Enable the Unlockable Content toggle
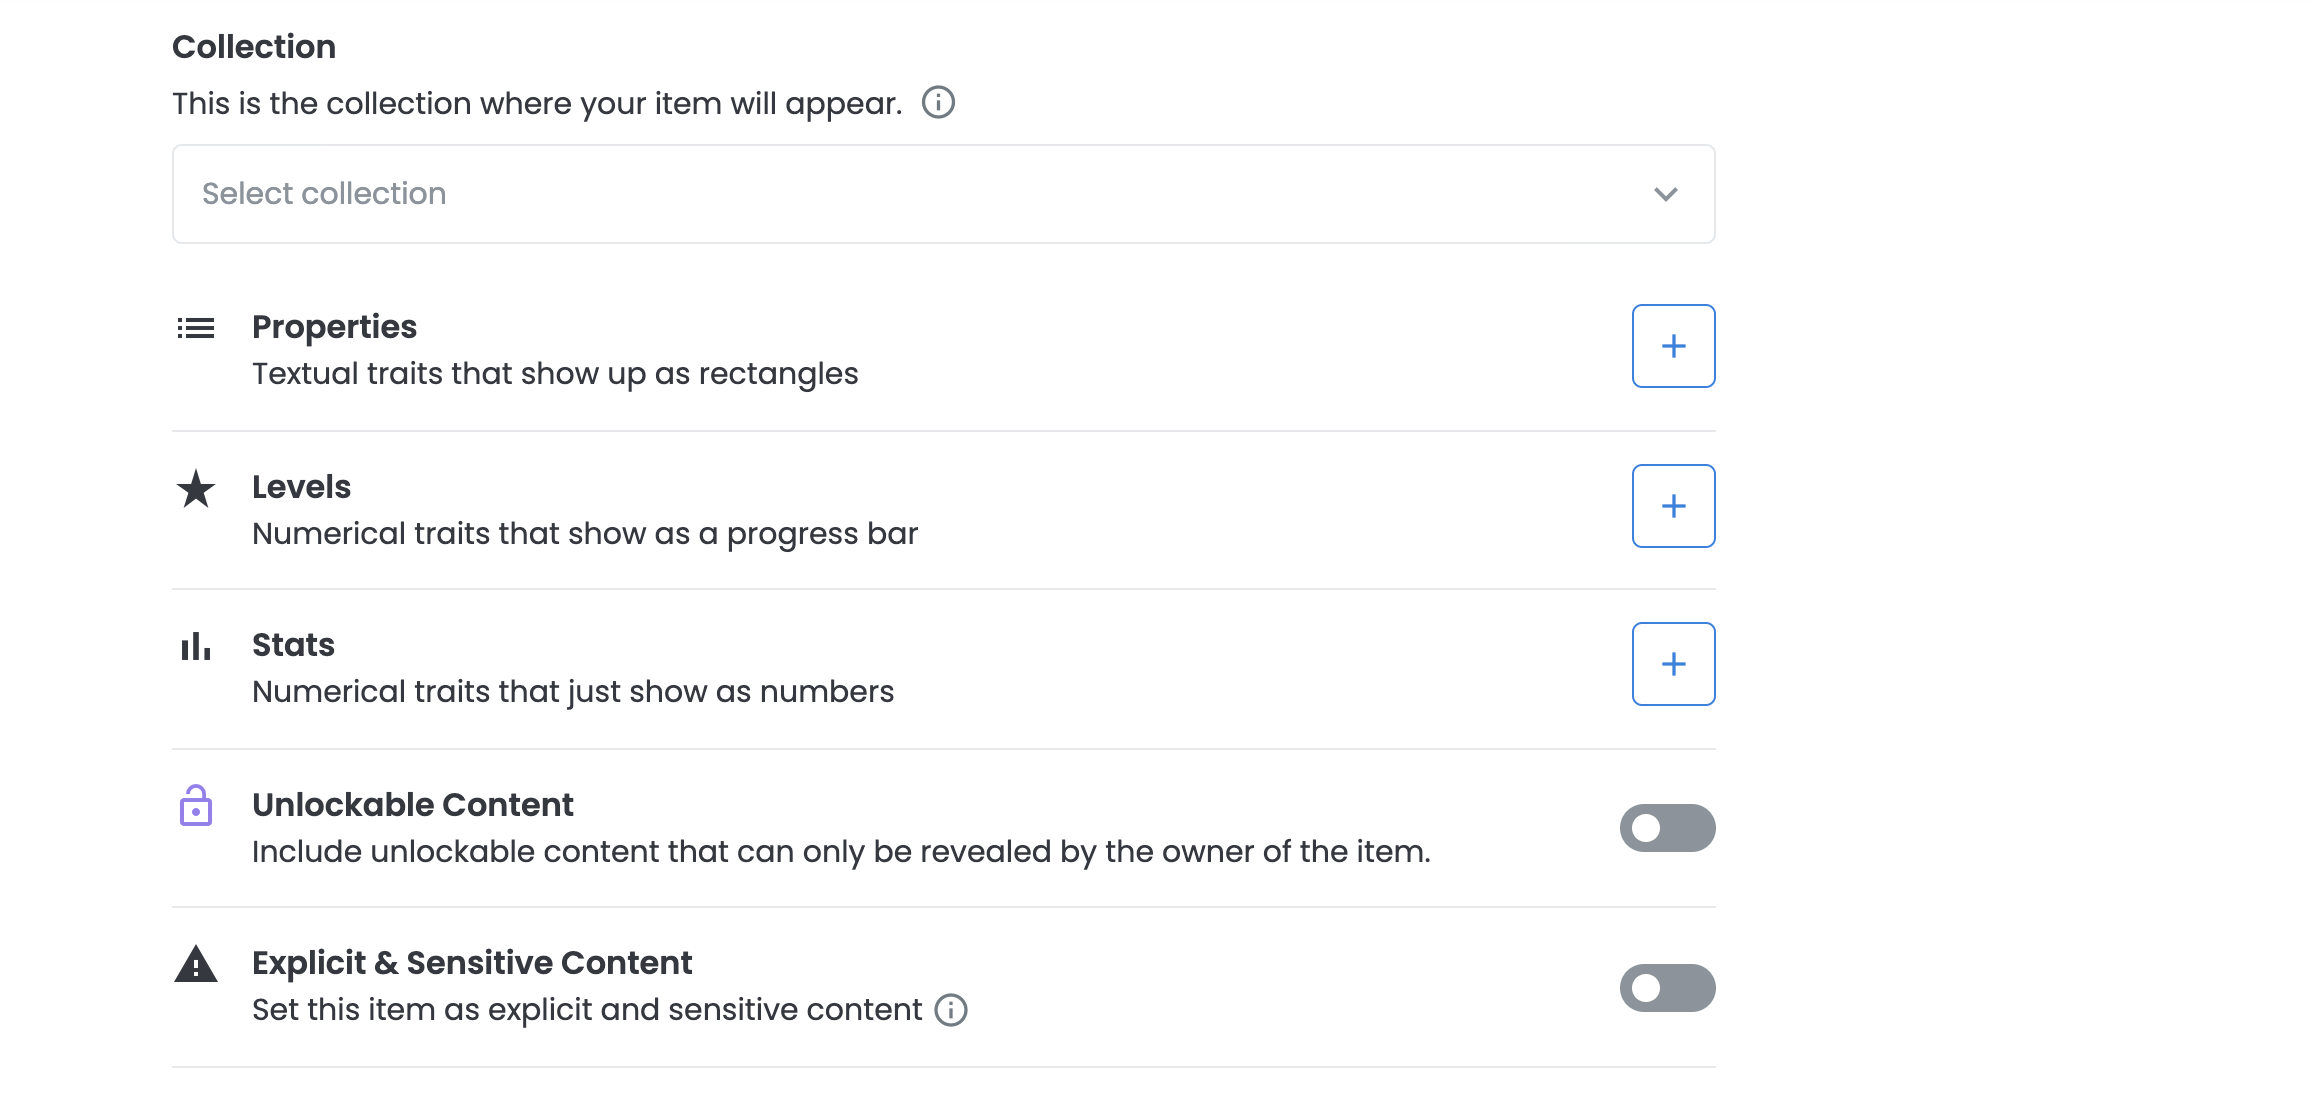Image resolution: width=2310 pixels, height=1104 pixels. [1667, 828]
